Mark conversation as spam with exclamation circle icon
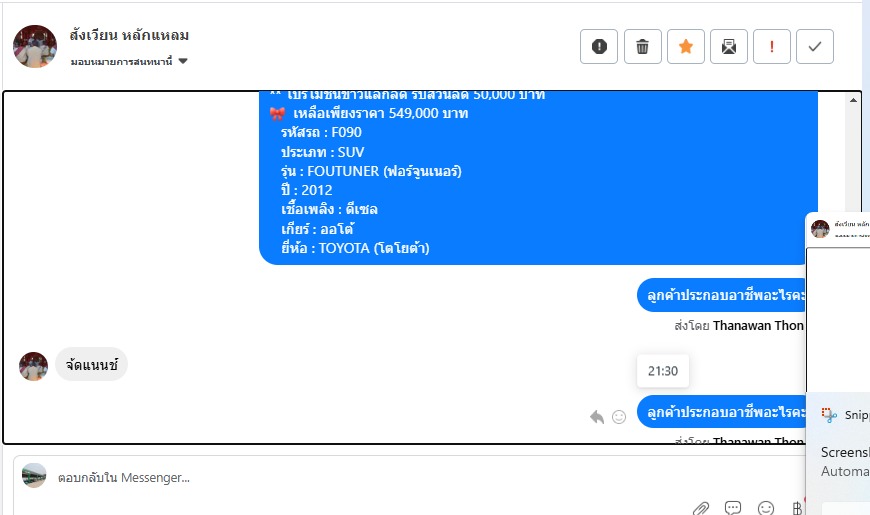 [599, 47]
